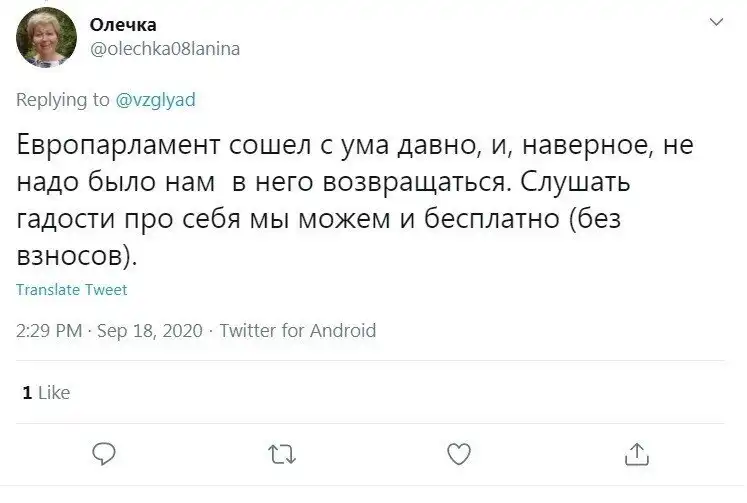Click the reply speech bubble icon
Screen dimensions: 747x503
pos(105,456)
